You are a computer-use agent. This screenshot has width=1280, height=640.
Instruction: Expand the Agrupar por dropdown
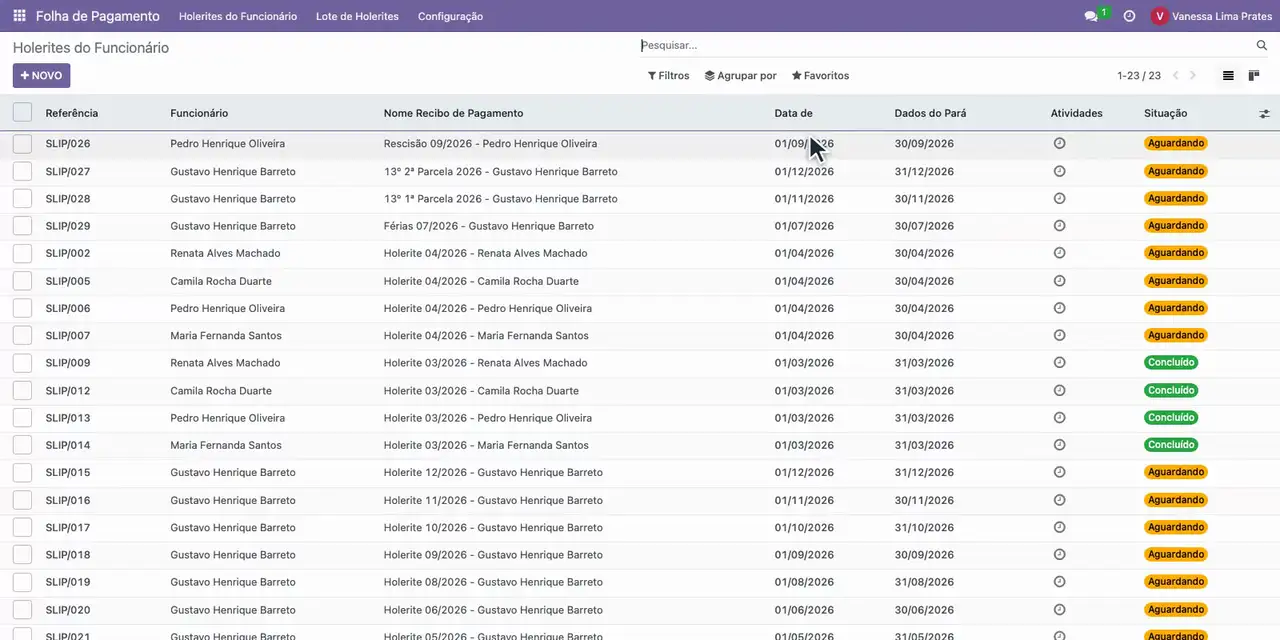point(741,75)
